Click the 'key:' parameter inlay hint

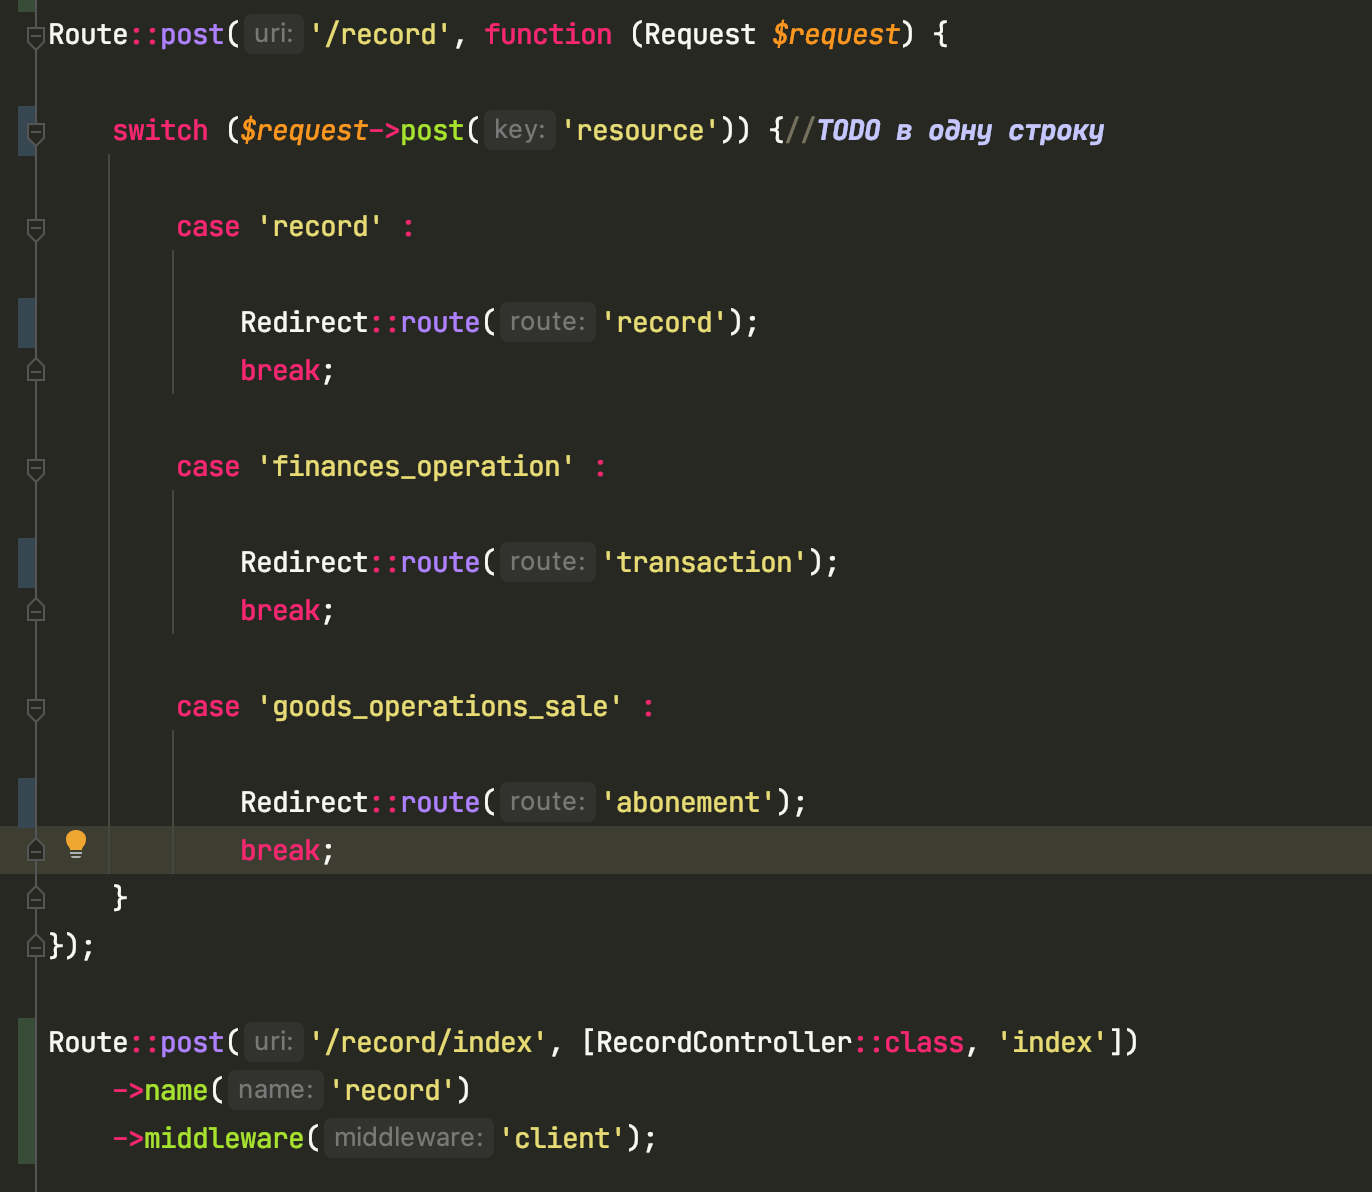(519, 131)
